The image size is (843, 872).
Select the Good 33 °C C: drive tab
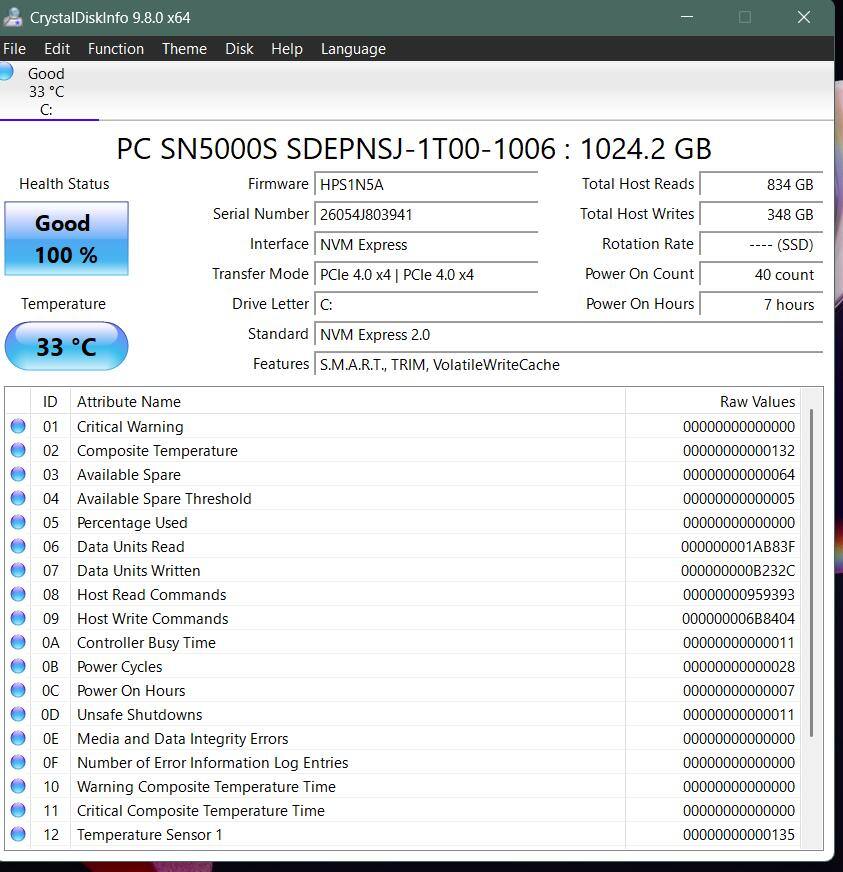coord(47,91)
